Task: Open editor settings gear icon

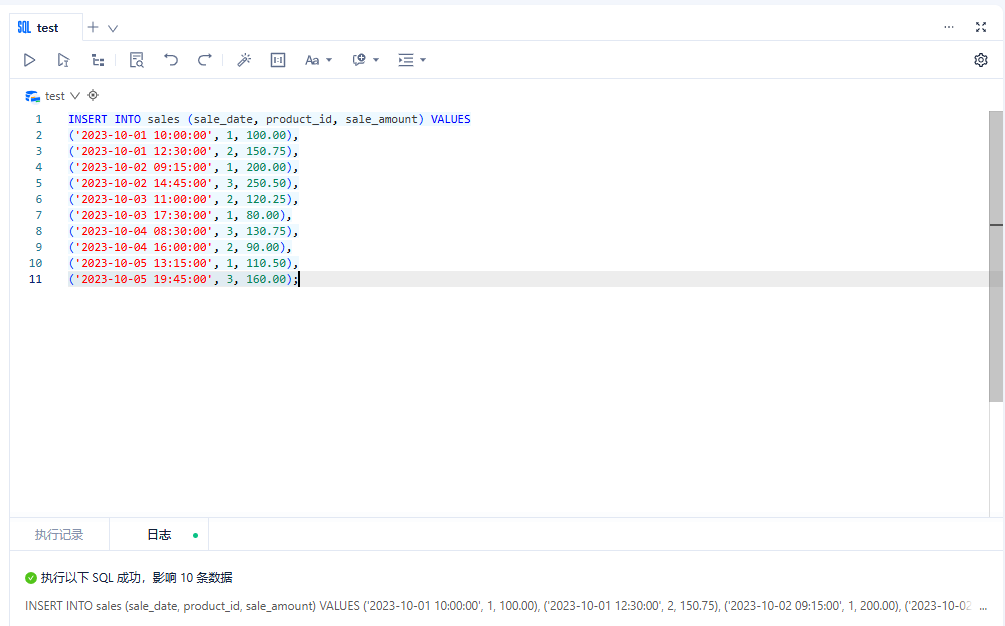Action: (981, 60)
